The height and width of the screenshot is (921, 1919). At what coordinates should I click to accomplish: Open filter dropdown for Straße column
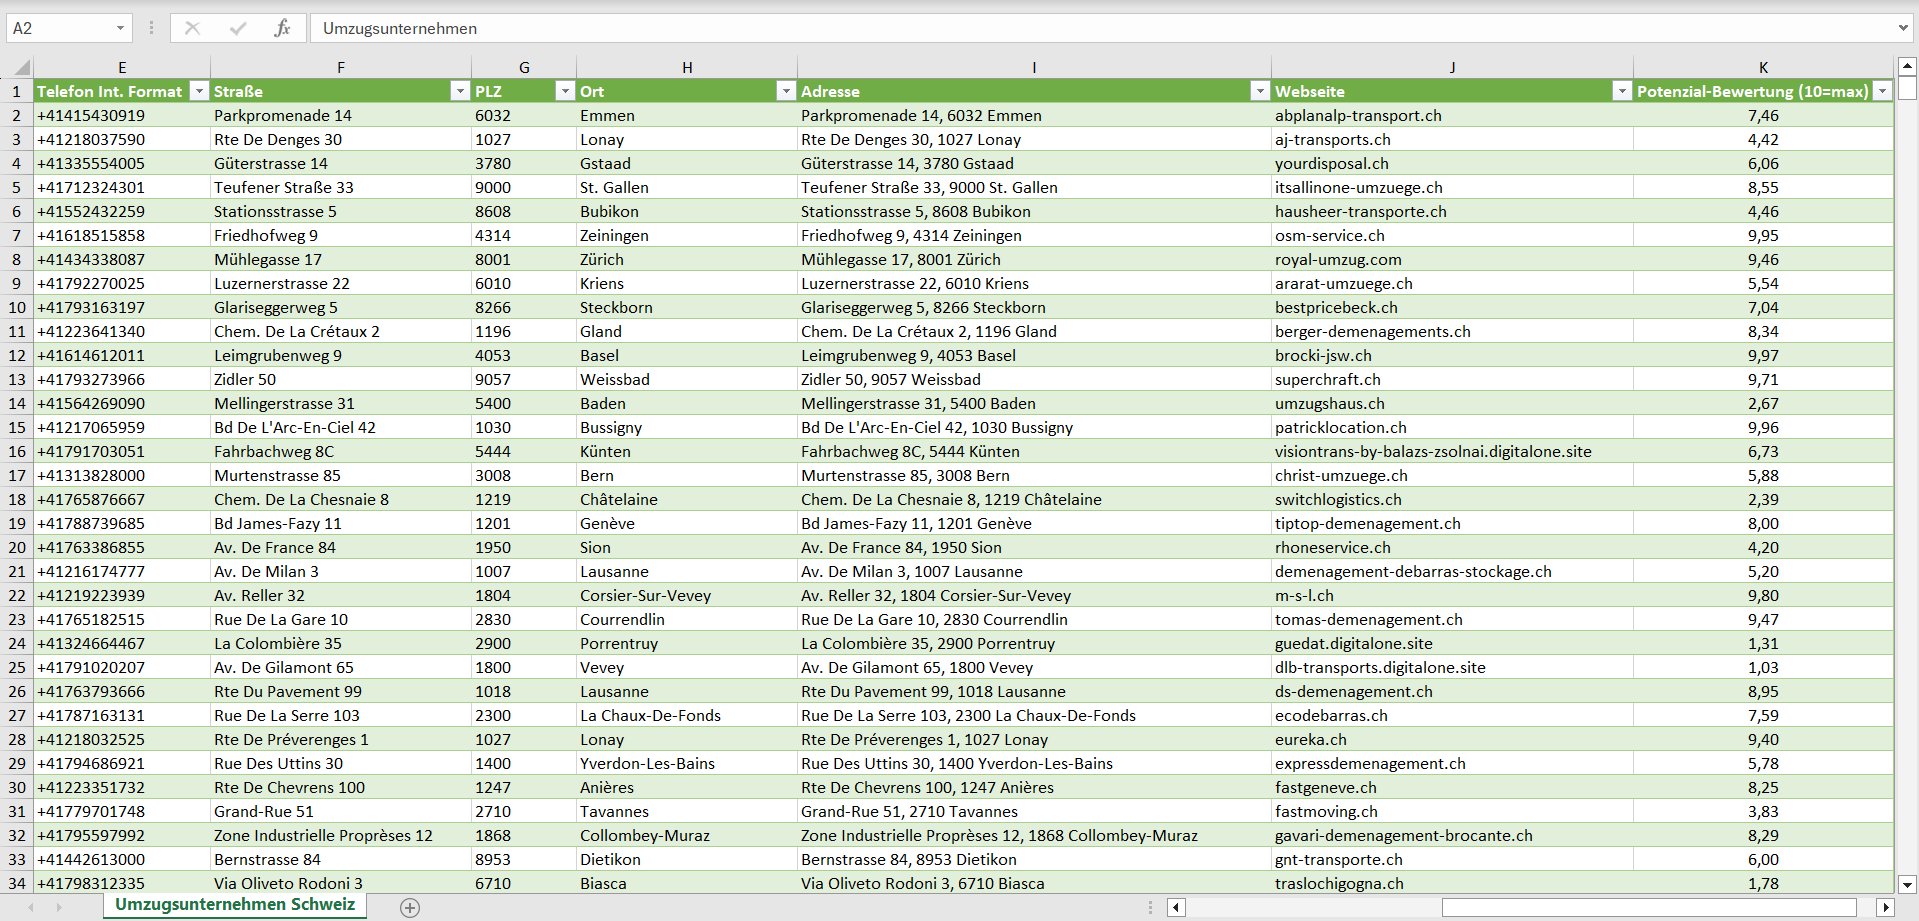(x=460, y=91)
